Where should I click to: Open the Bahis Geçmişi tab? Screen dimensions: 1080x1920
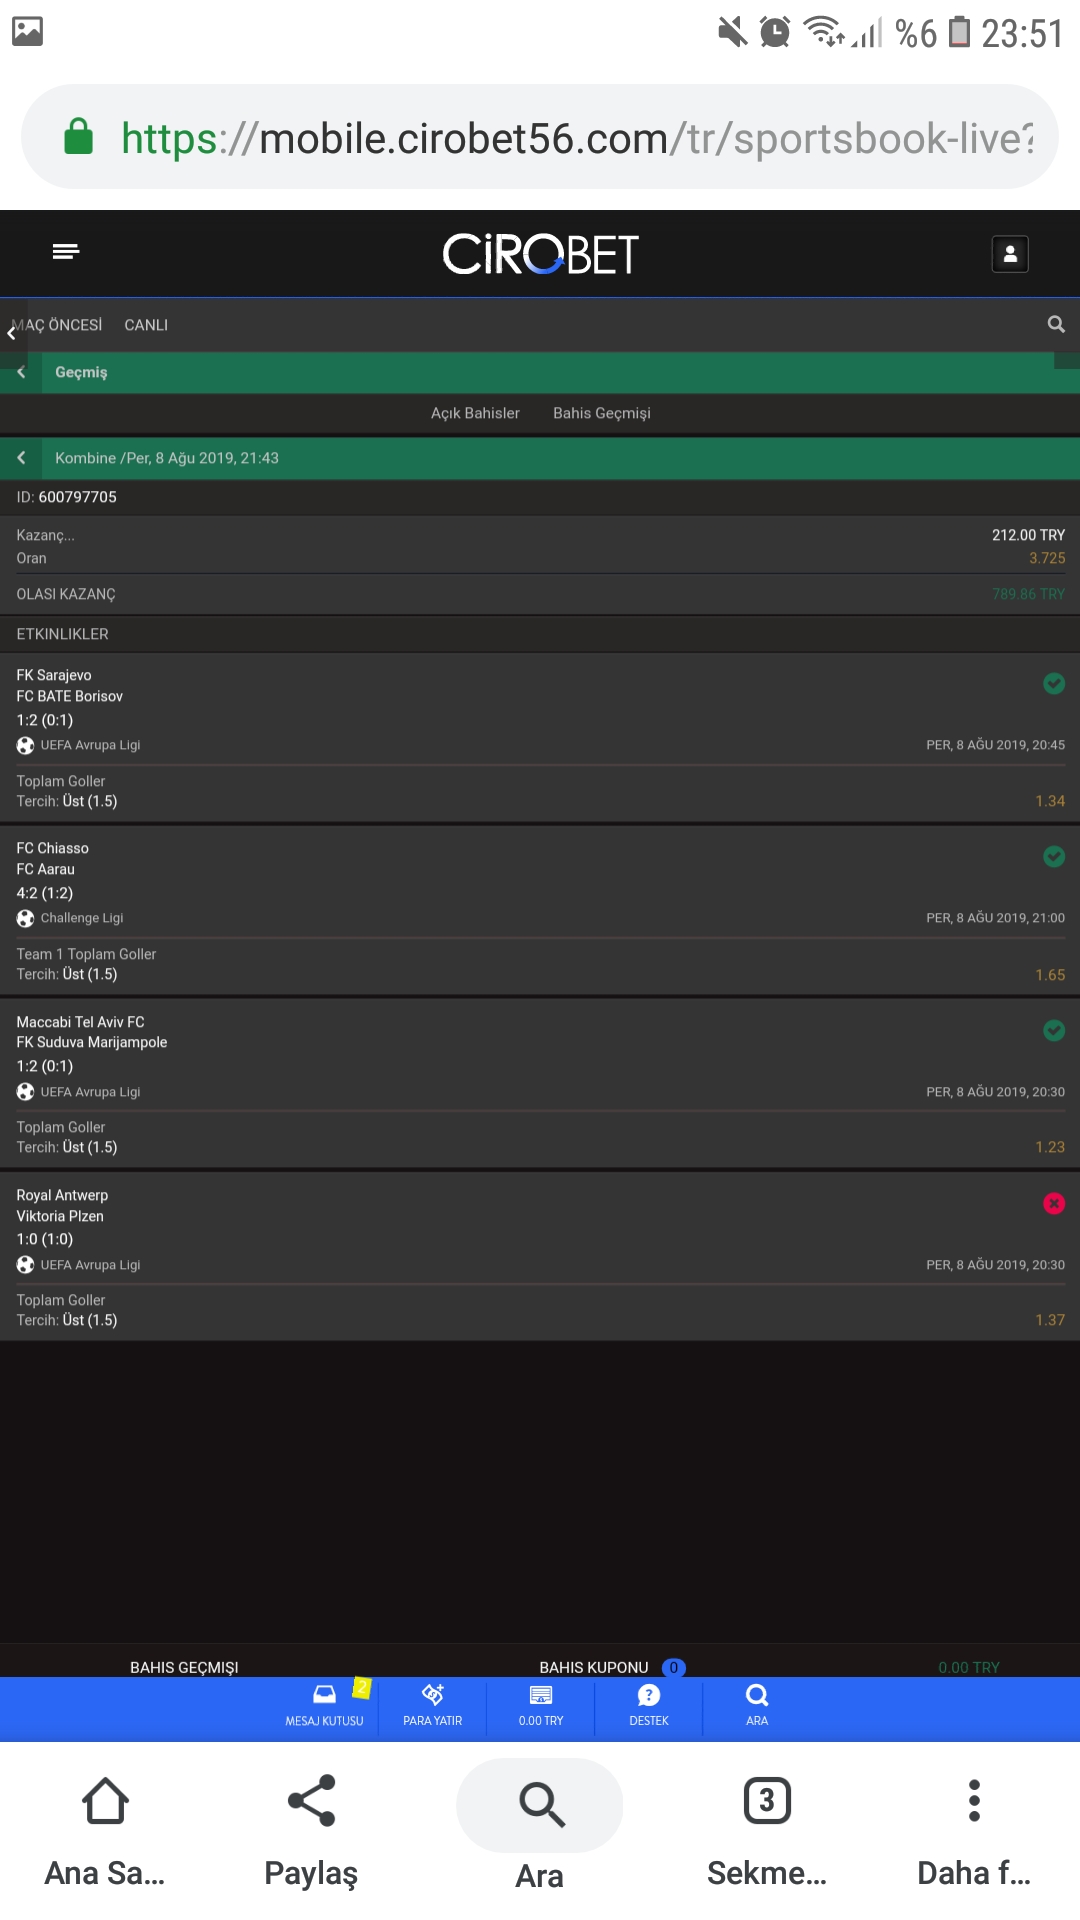[602, 413]
